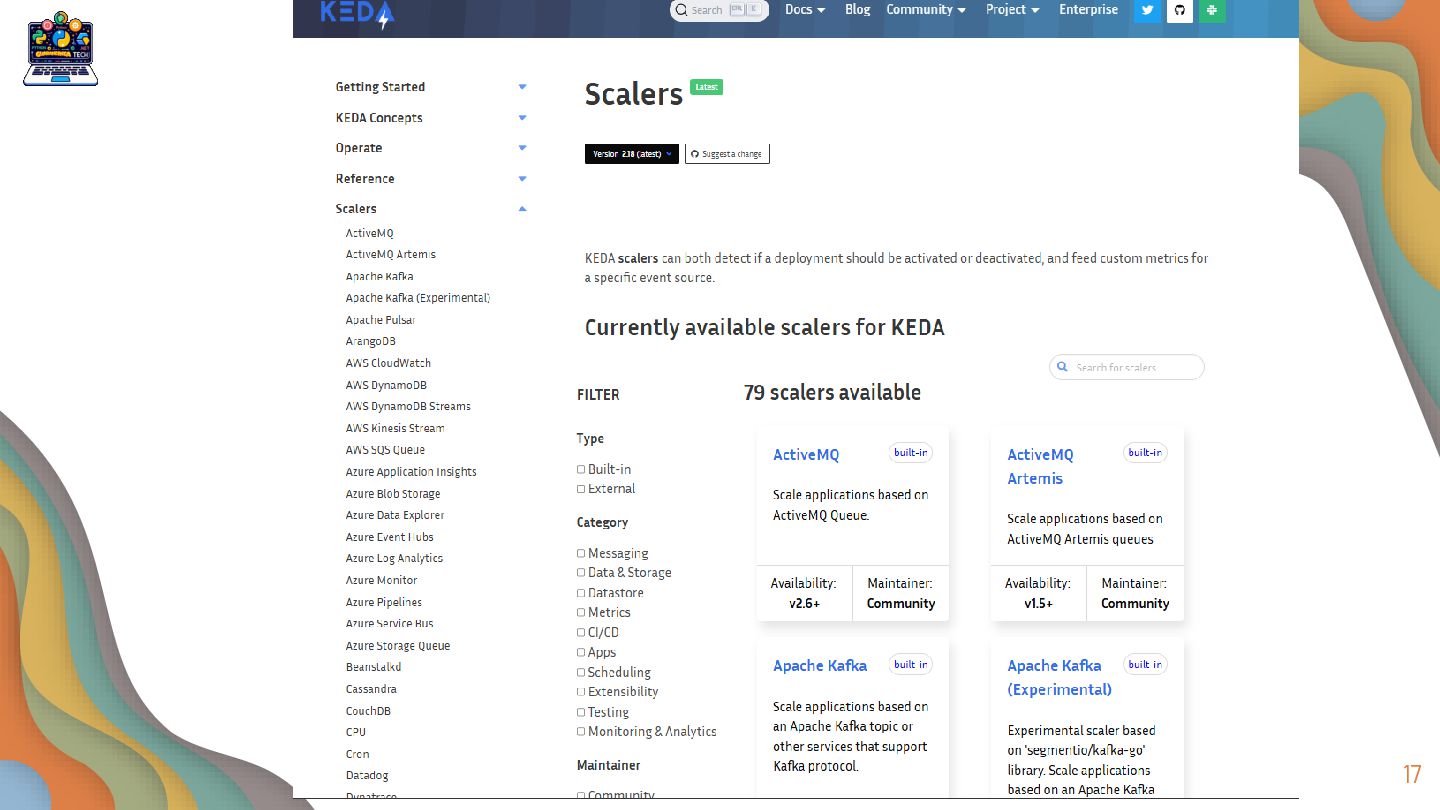Go to the Blog page
Screen dimensions: 1440x810
click(857, 10)
